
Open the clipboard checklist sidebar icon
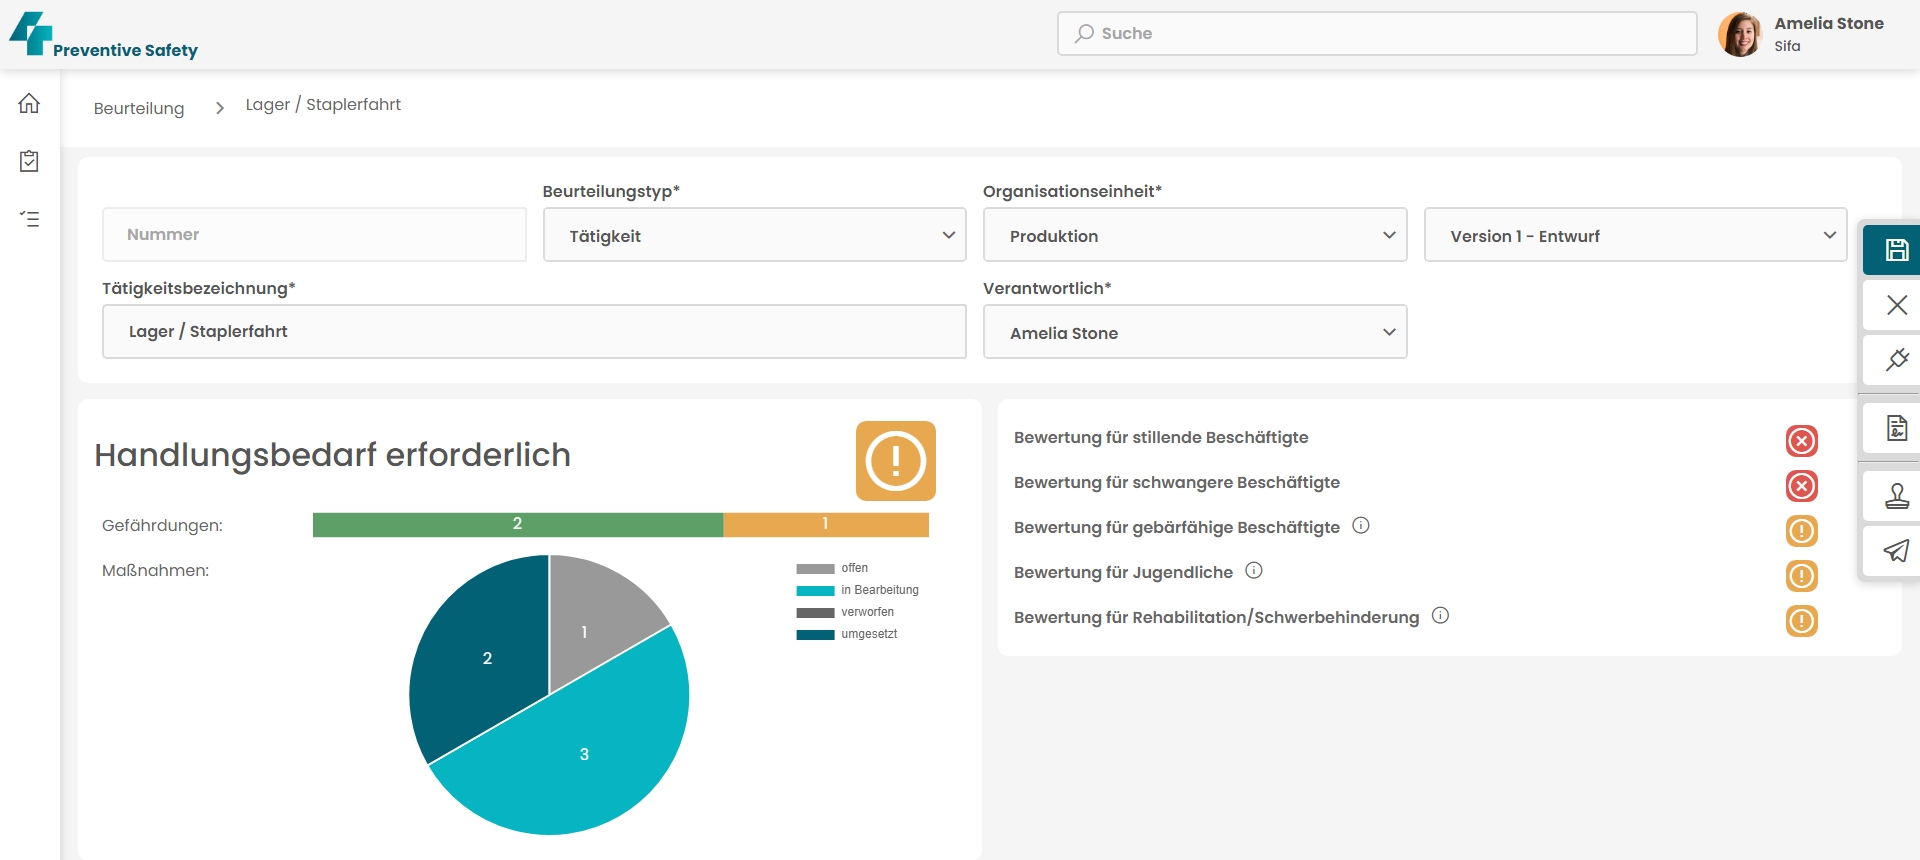click(29, 161)
